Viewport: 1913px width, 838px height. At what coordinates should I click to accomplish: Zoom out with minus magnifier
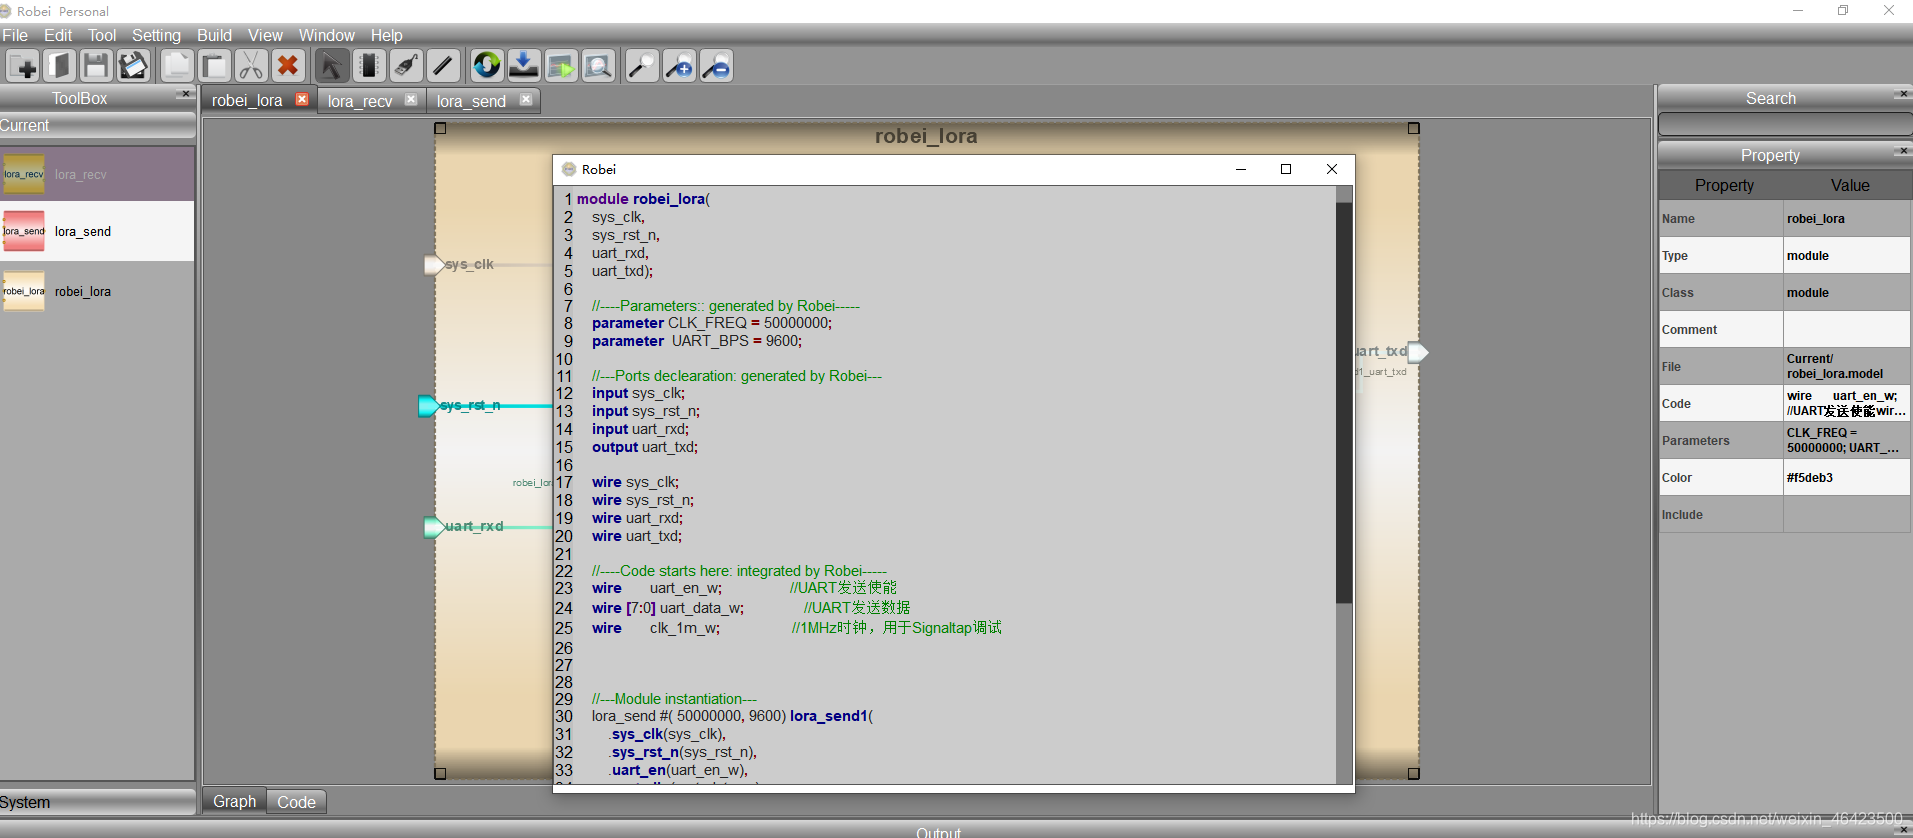716,66
